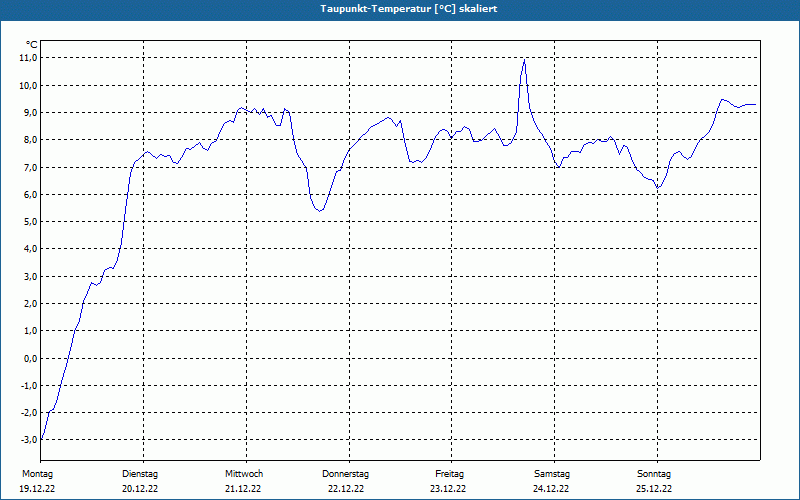
Task: Click the 7,0 axis value
Action: pyautogui.click(x=30, y=167)
